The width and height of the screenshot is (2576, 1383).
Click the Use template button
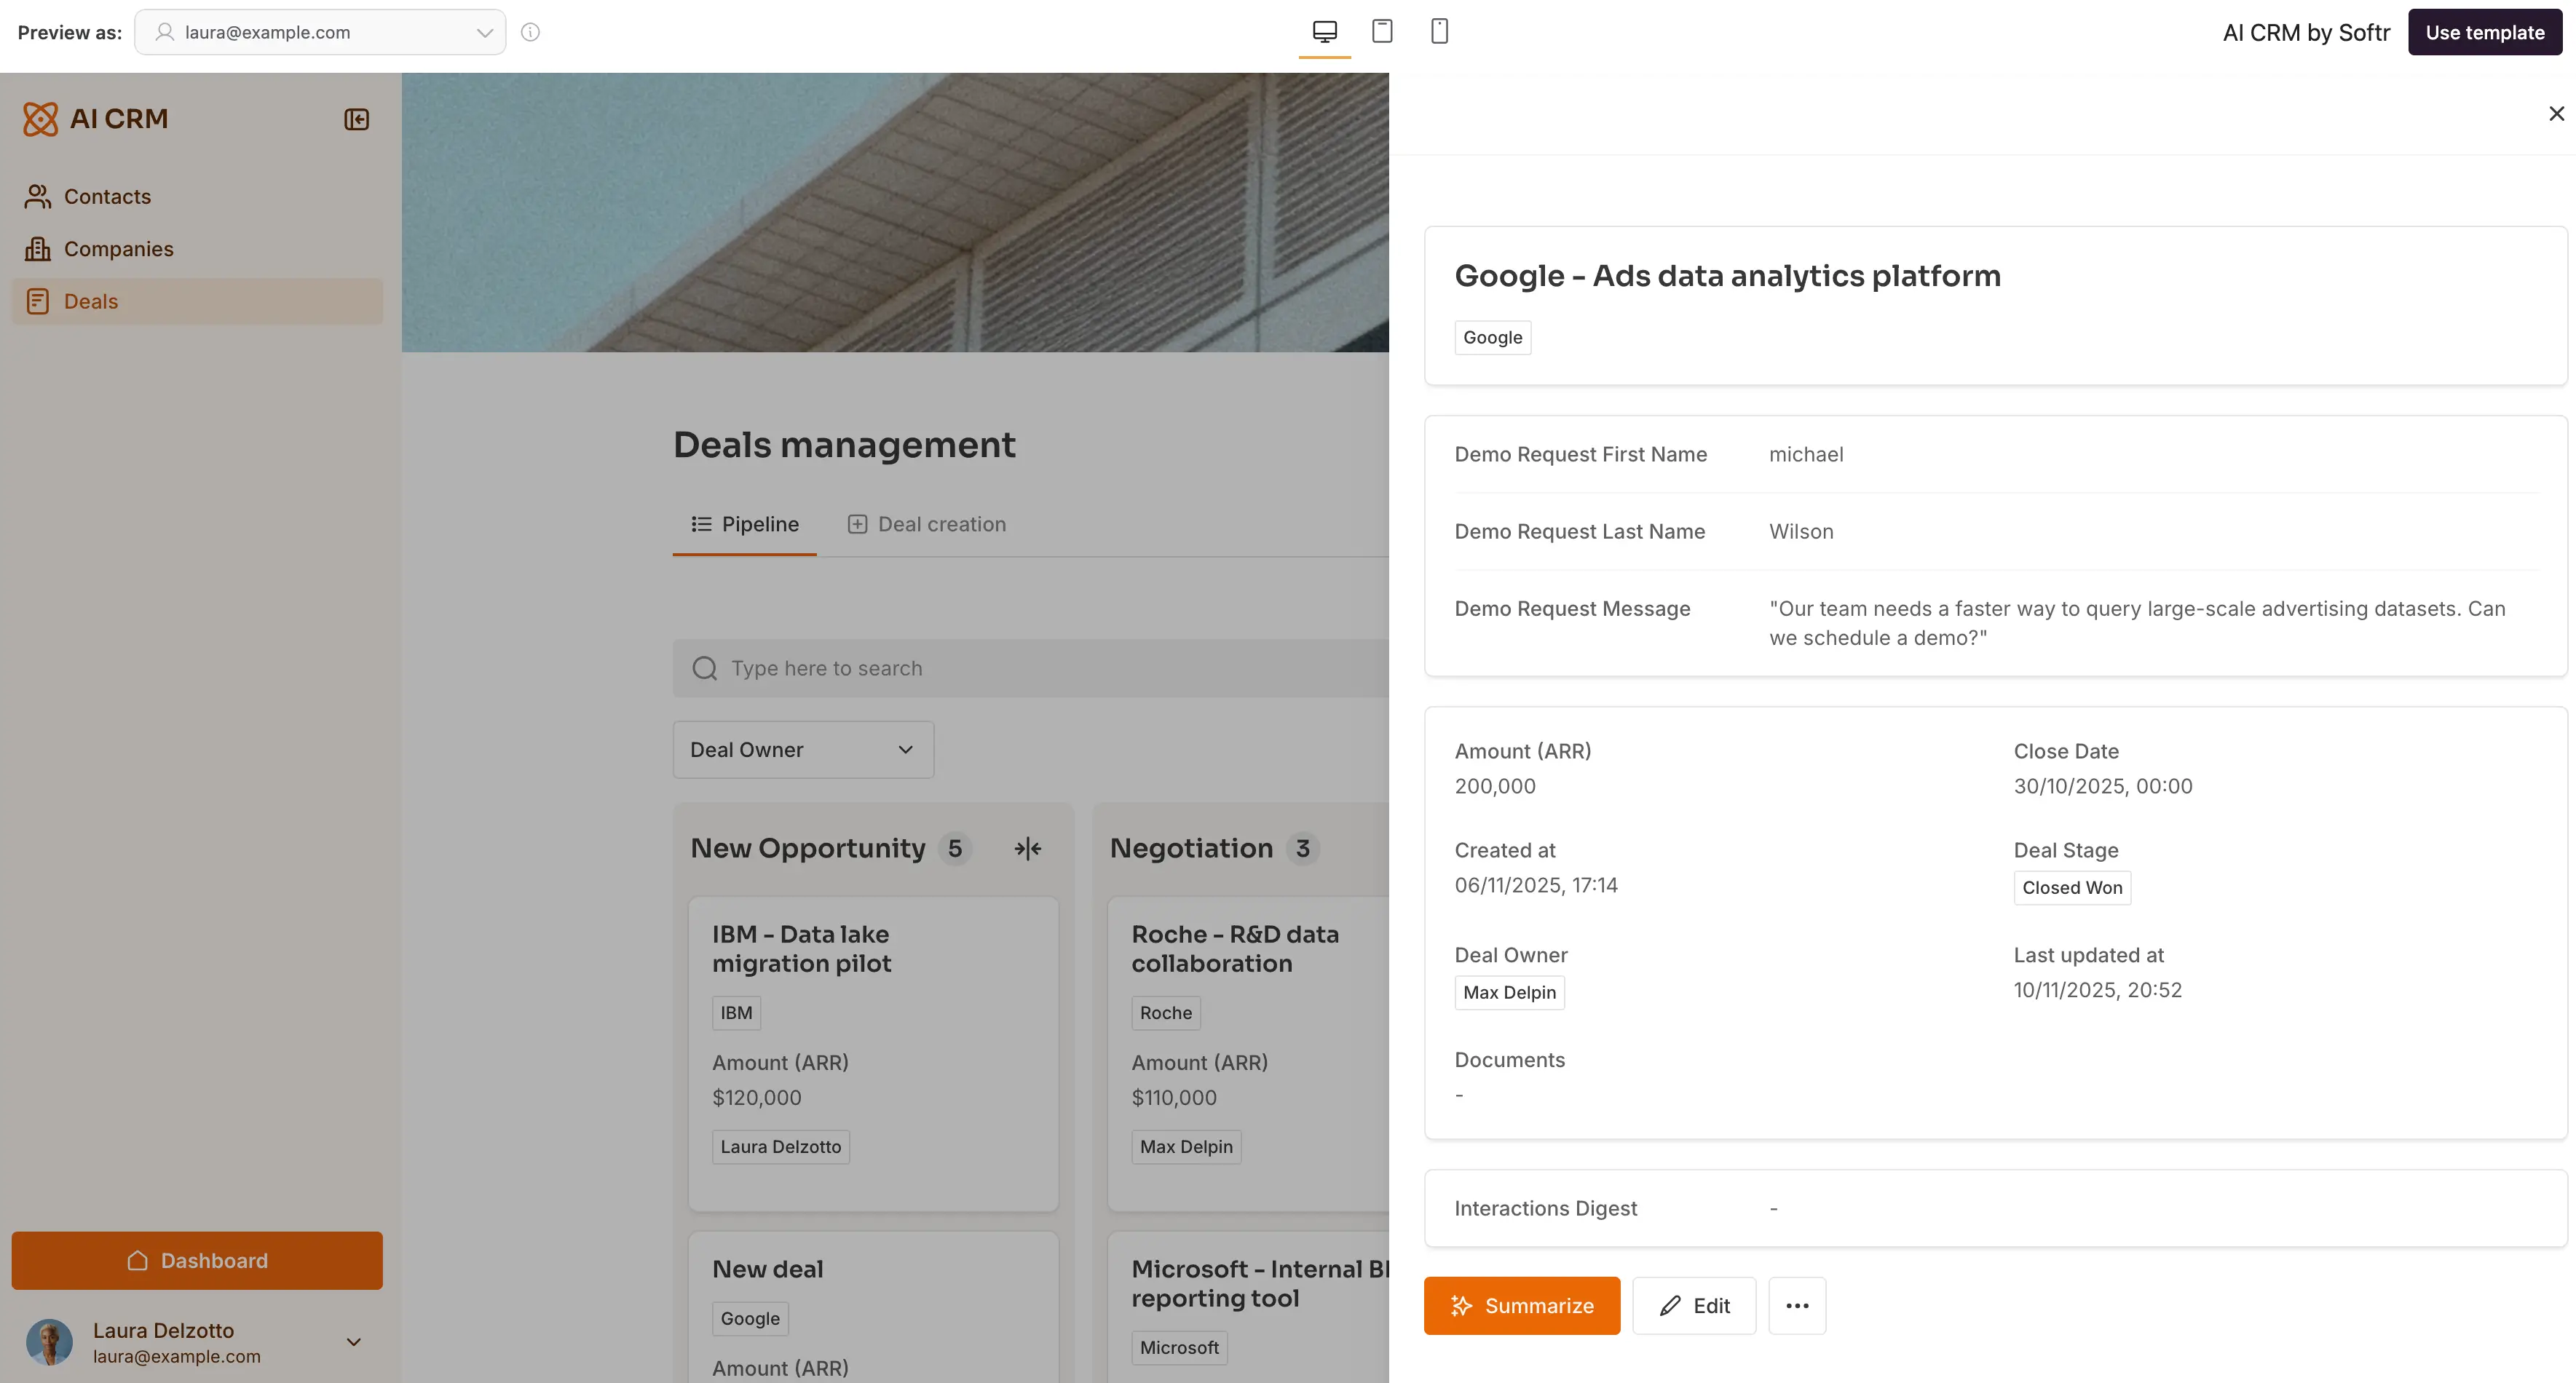tap(2485, 31)
